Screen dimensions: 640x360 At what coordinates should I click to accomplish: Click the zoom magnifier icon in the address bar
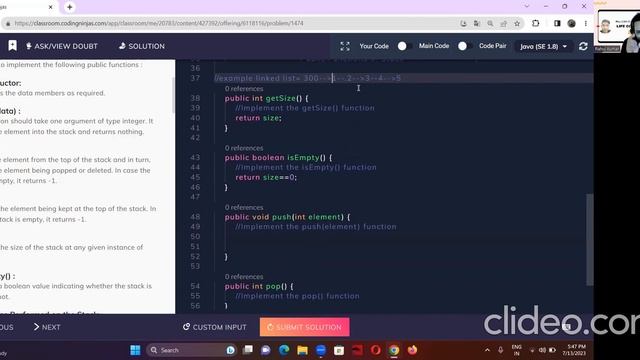(490, 24)
